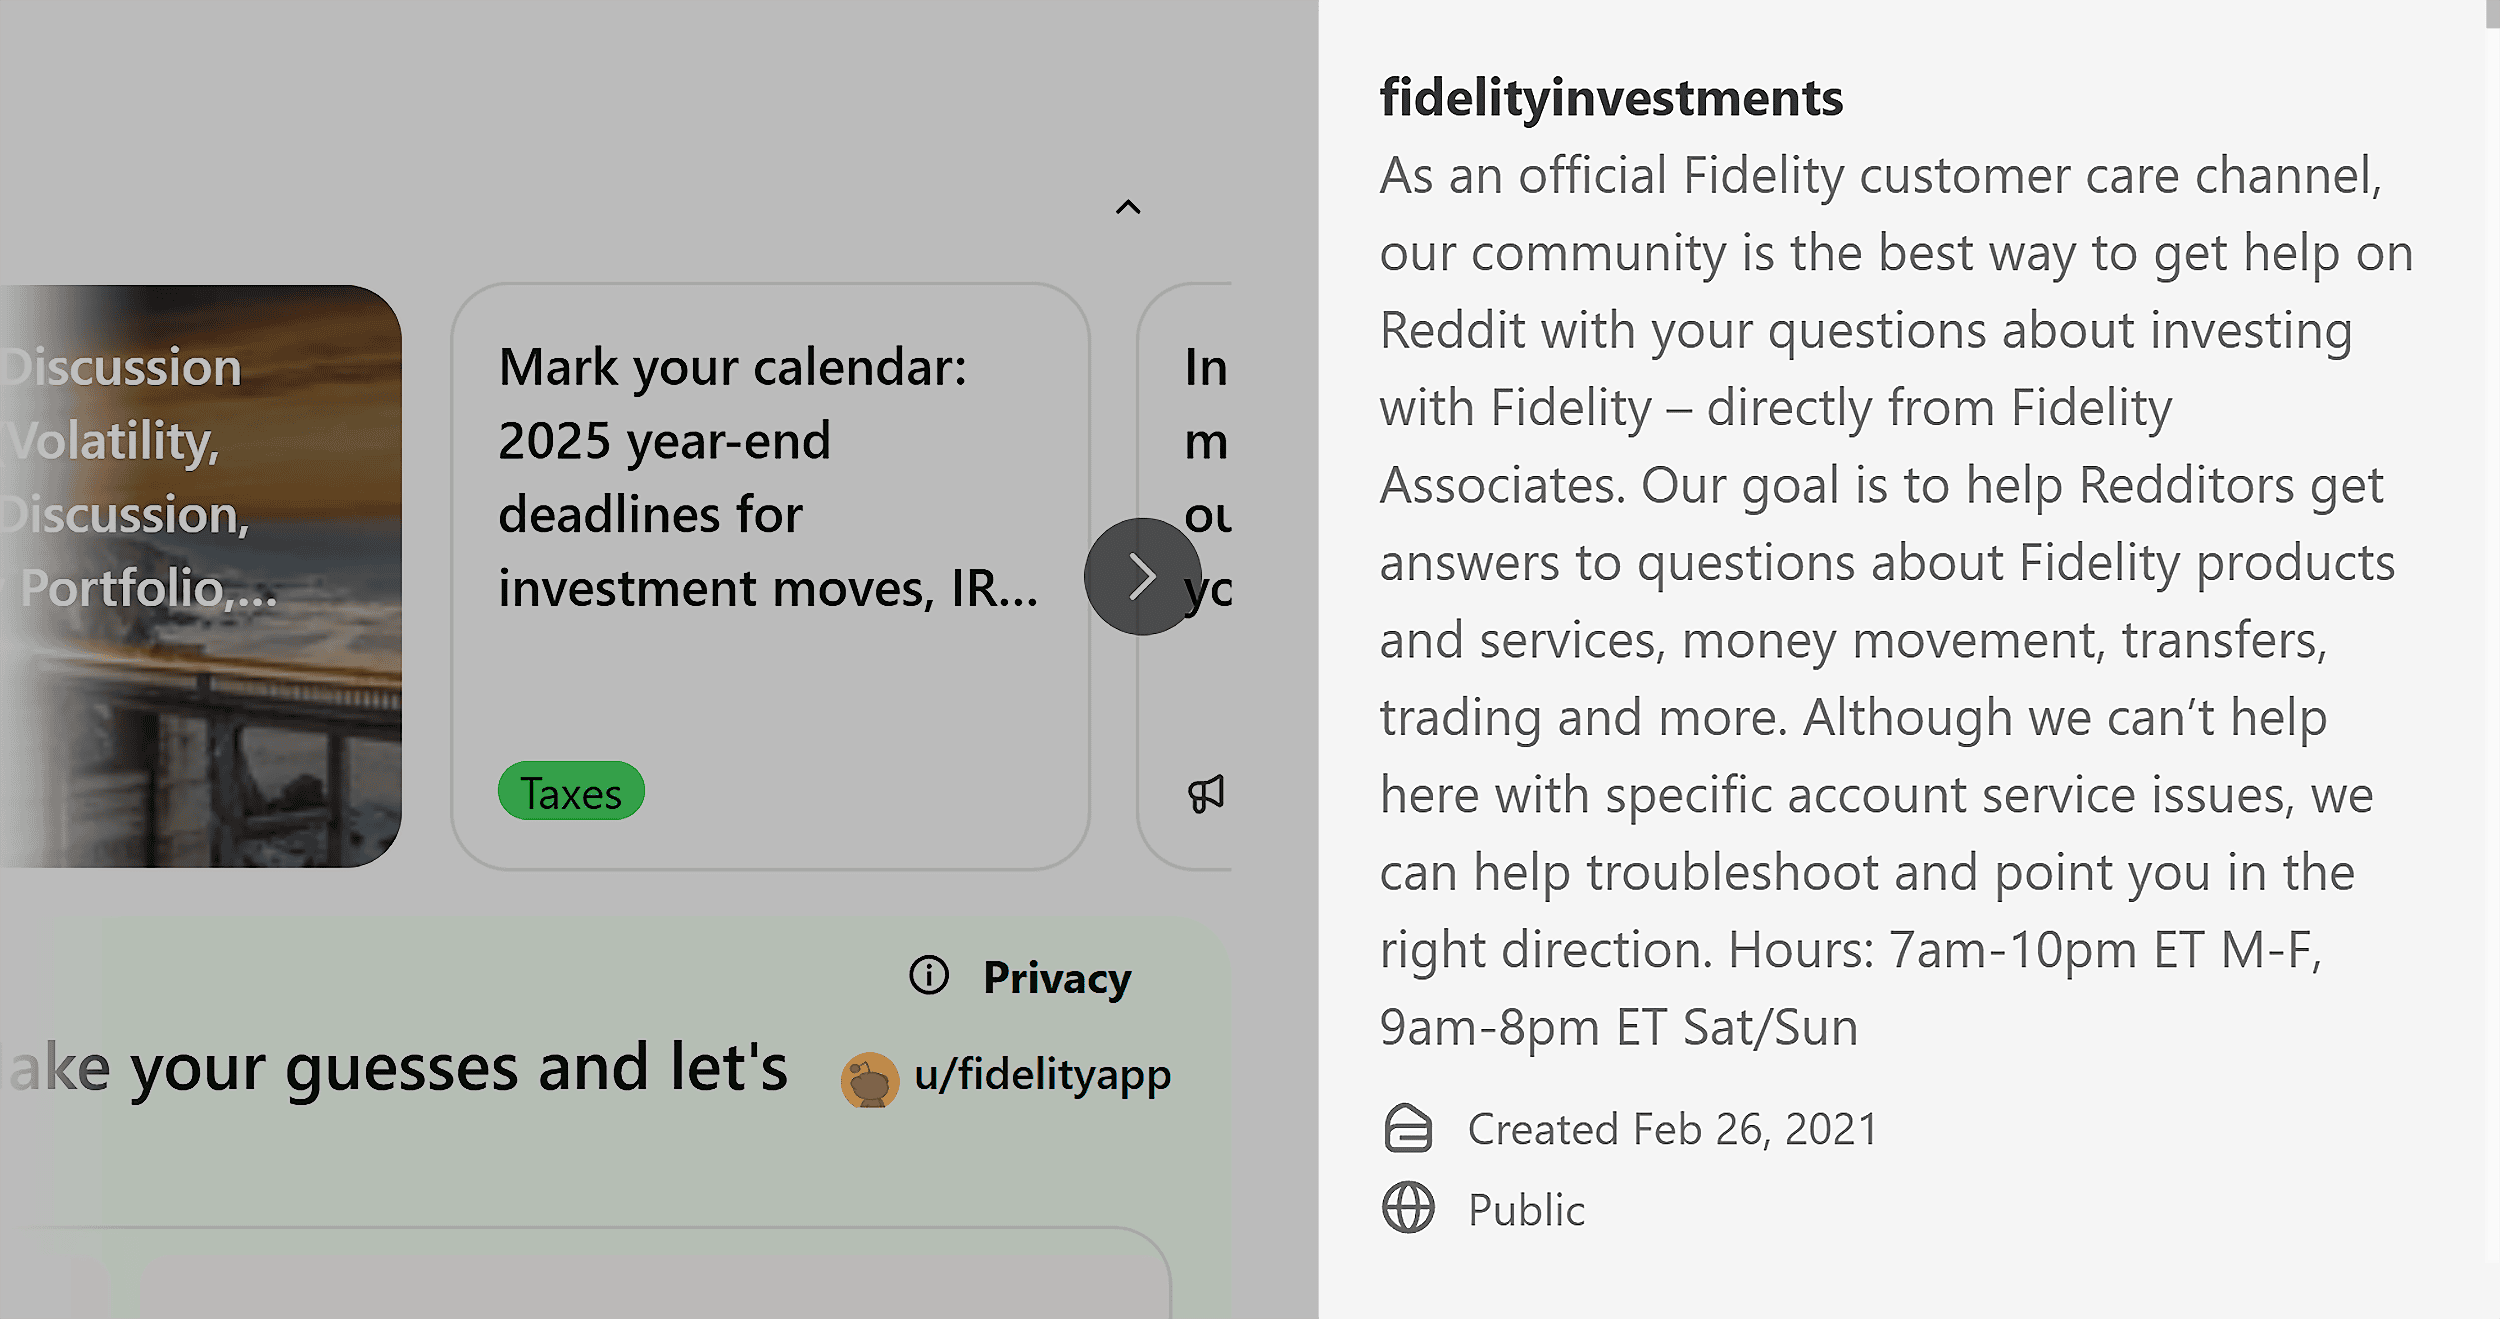Advance the highlights carousel to the next card
Image resolution: width=2500 pixels, height=1319 pixels.
[x=1141, y=577]
